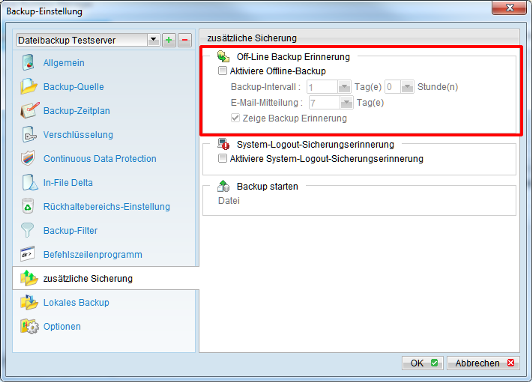Screen dimensions: 532x382
Task: Click the Backup starten section icon
Action: (223, 186)
